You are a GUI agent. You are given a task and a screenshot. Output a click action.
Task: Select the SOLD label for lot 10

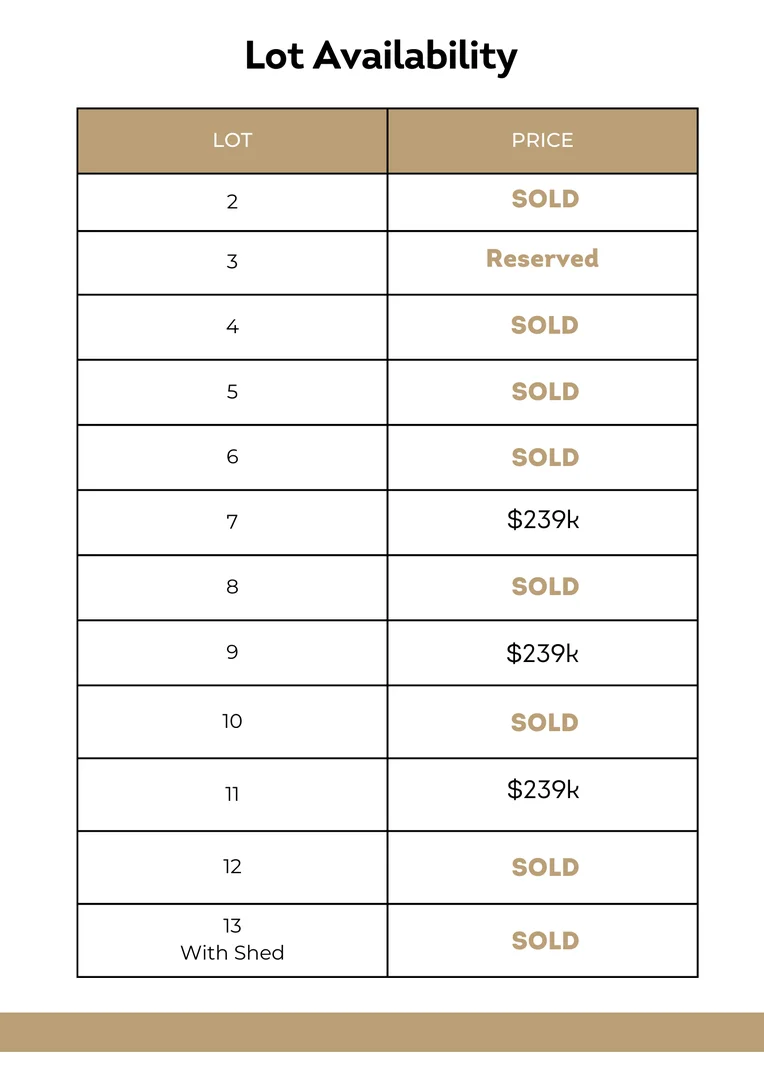click(x=545, y=722)
